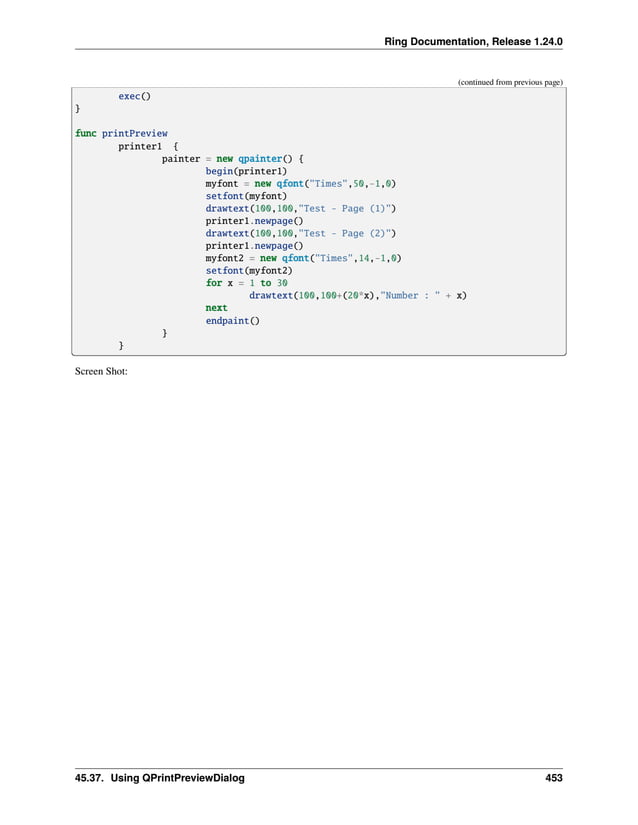
Task: Click the "setfont(myfont2)" line
Action: tap(249, 270)
